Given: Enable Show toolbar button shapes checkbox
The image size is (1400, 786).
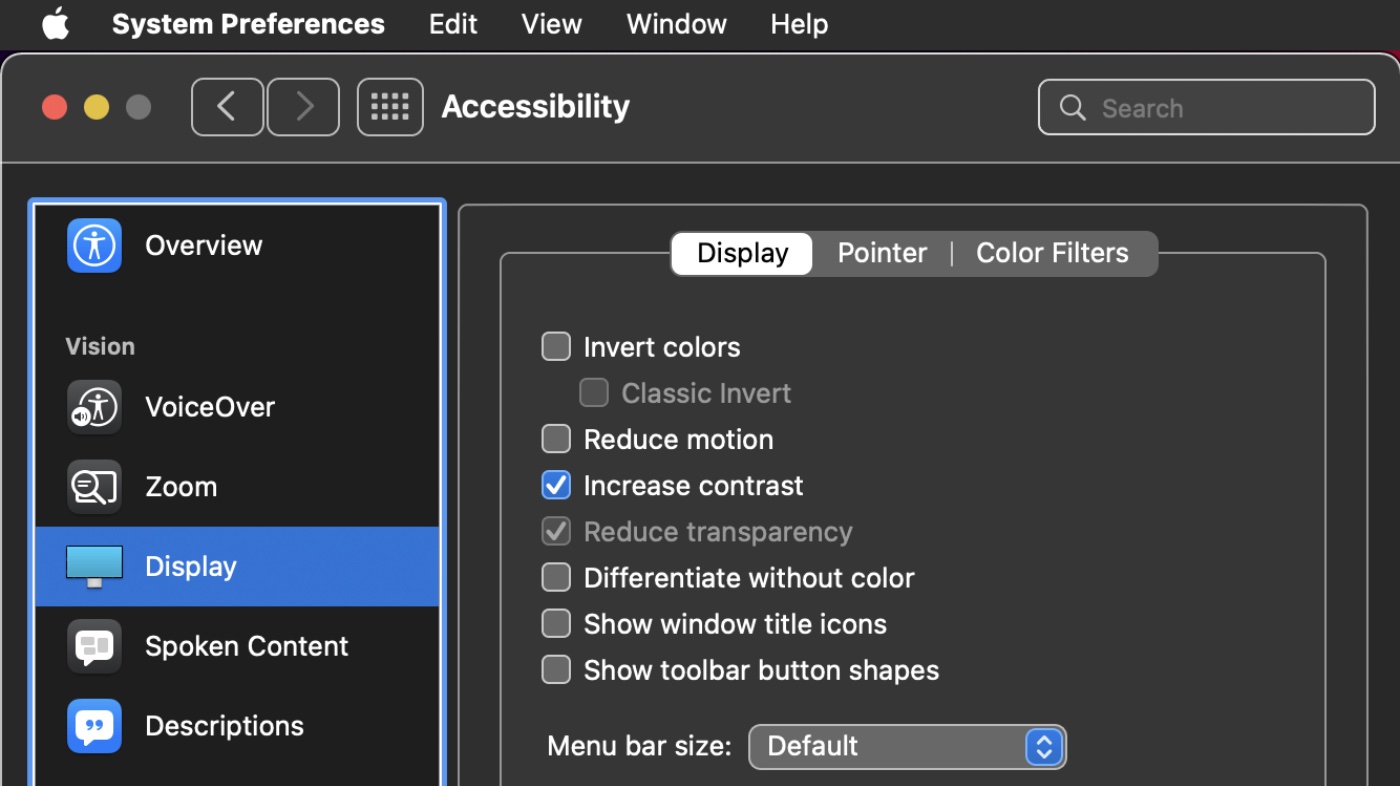Looking at the screenshot, I should 556,670.
